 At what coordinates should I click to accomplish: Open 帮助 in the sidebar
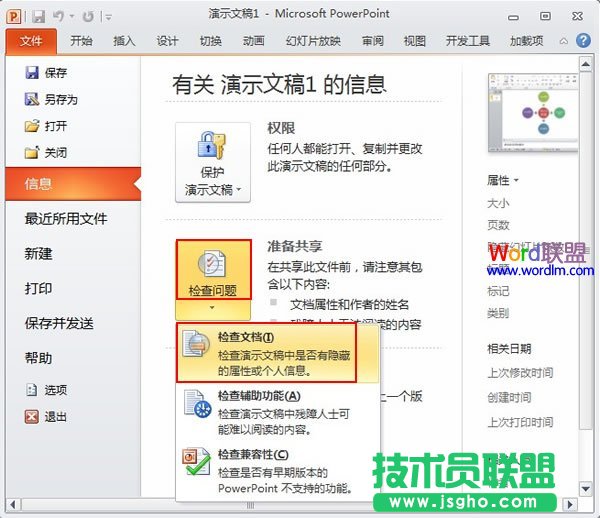(x=38, y=358)
